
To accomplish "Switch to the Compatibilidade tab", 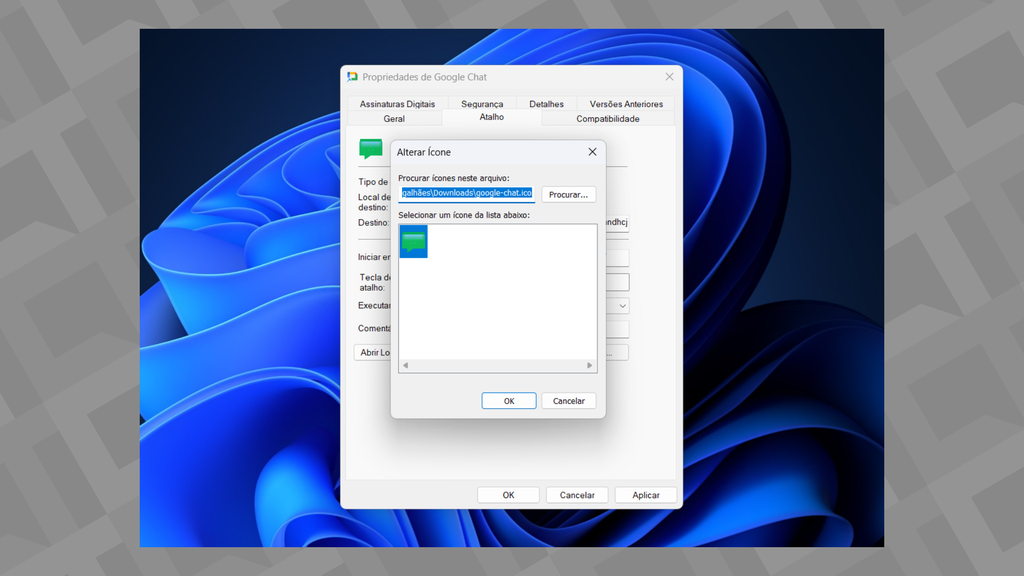I will click(x=607, y=119).
